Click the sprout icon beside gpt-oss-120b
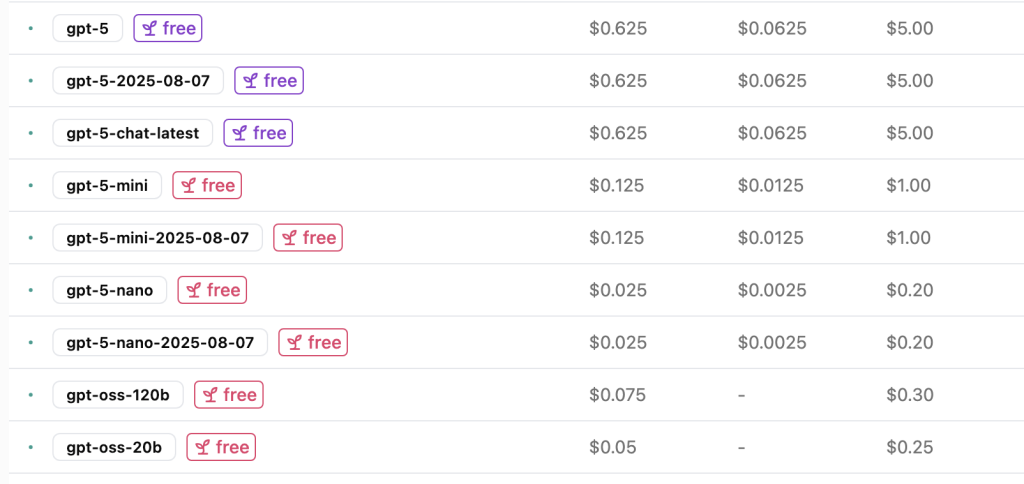 (210, 395)
